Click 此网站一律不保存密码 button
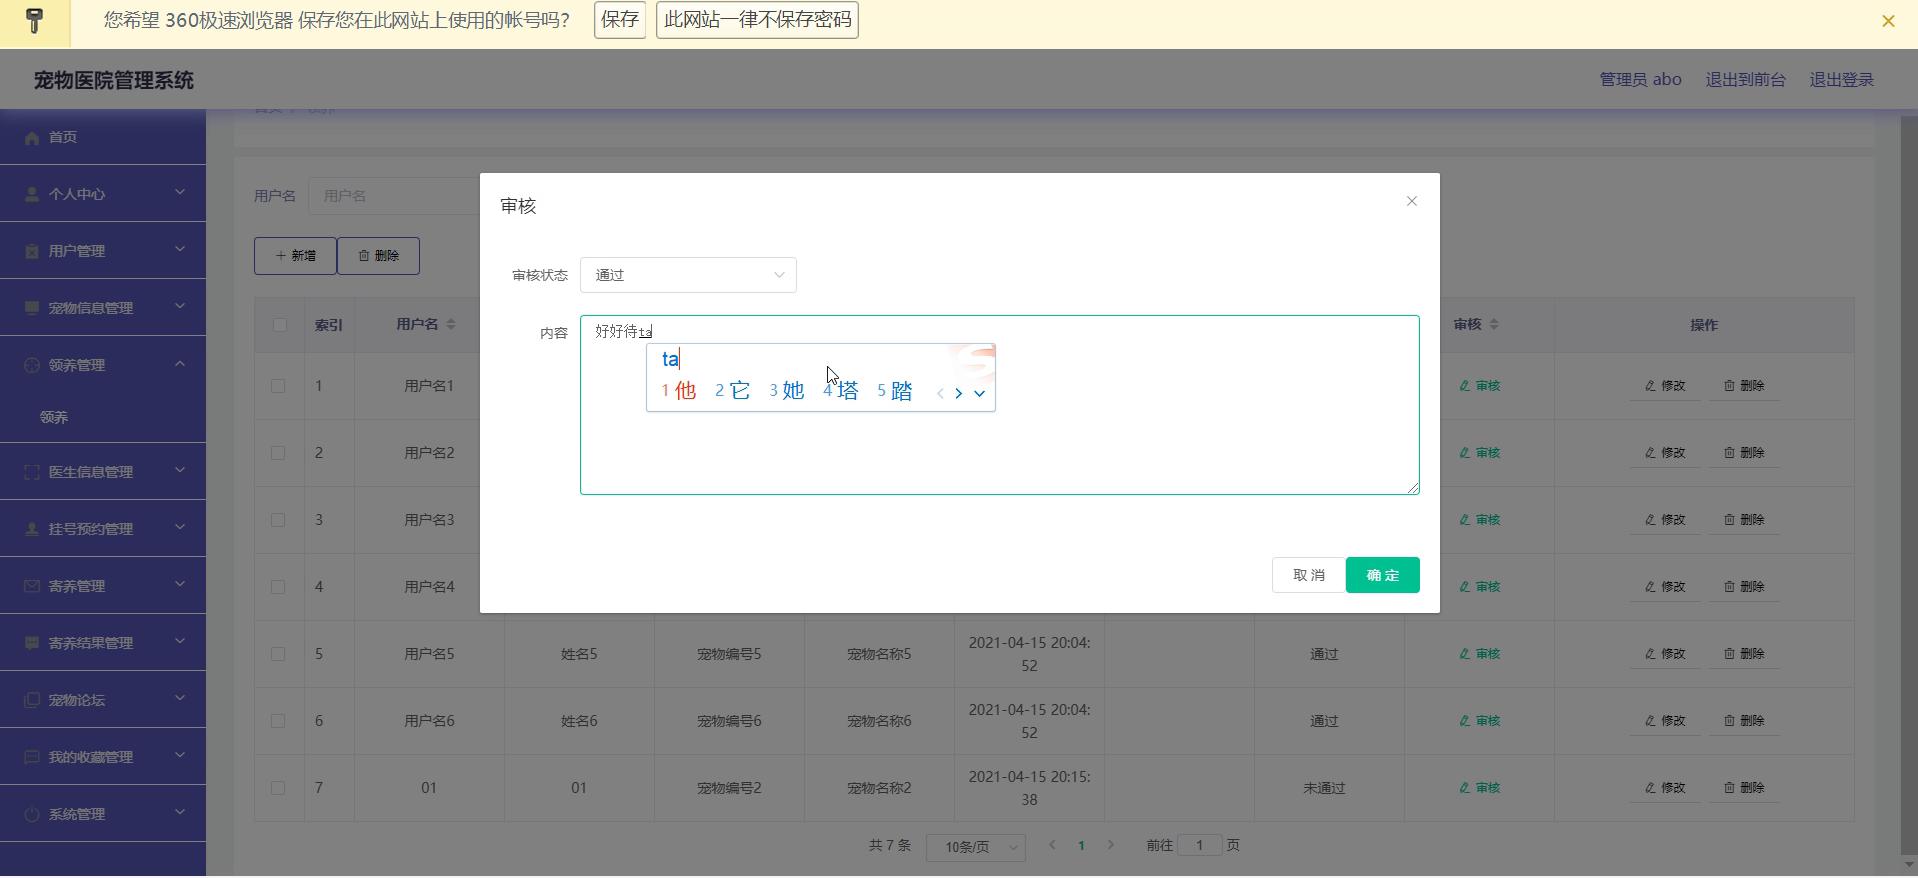Viewport: 1918px width, 878px height. pos(757,20)
